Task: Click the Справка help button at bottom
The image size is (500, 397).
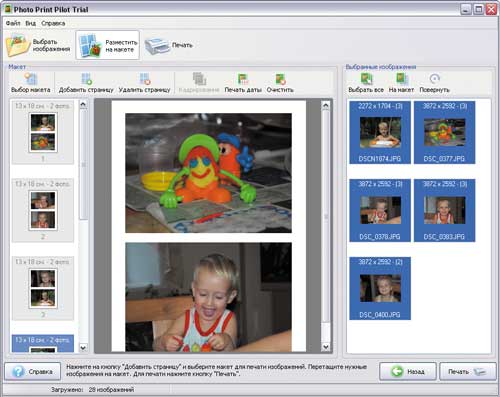Action: pos(32,371)
